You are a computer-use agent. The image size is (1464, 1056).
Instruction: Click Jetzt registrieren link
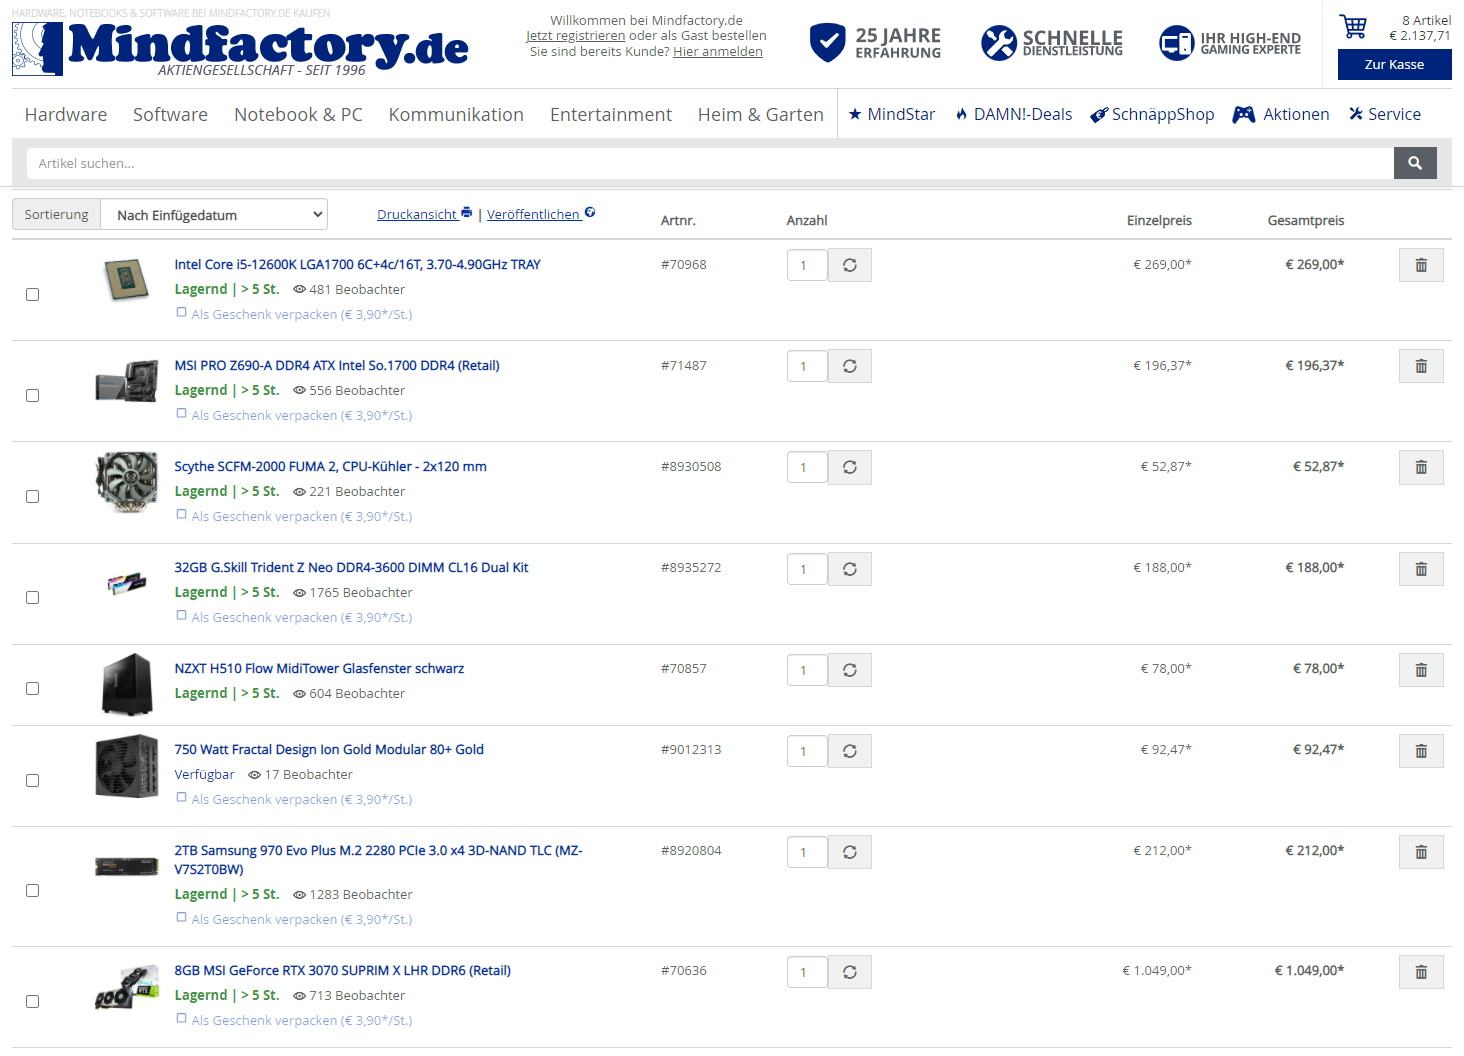tap(576, 35)
